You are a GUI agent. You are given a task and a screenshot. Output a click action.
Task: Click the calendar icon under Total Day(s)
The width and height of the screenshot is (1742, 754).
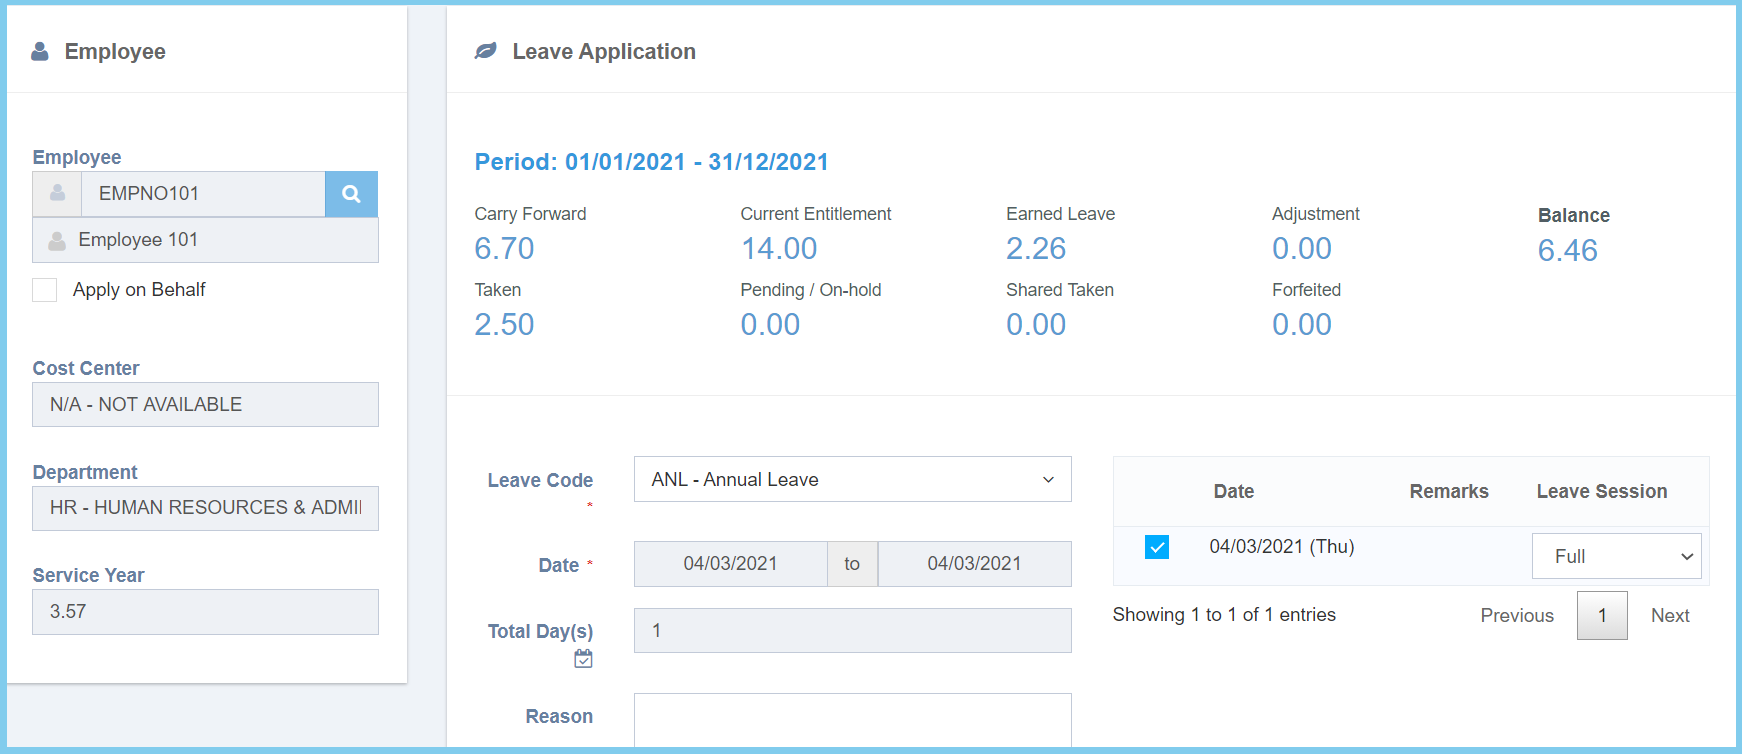click(x=583, y=659)
